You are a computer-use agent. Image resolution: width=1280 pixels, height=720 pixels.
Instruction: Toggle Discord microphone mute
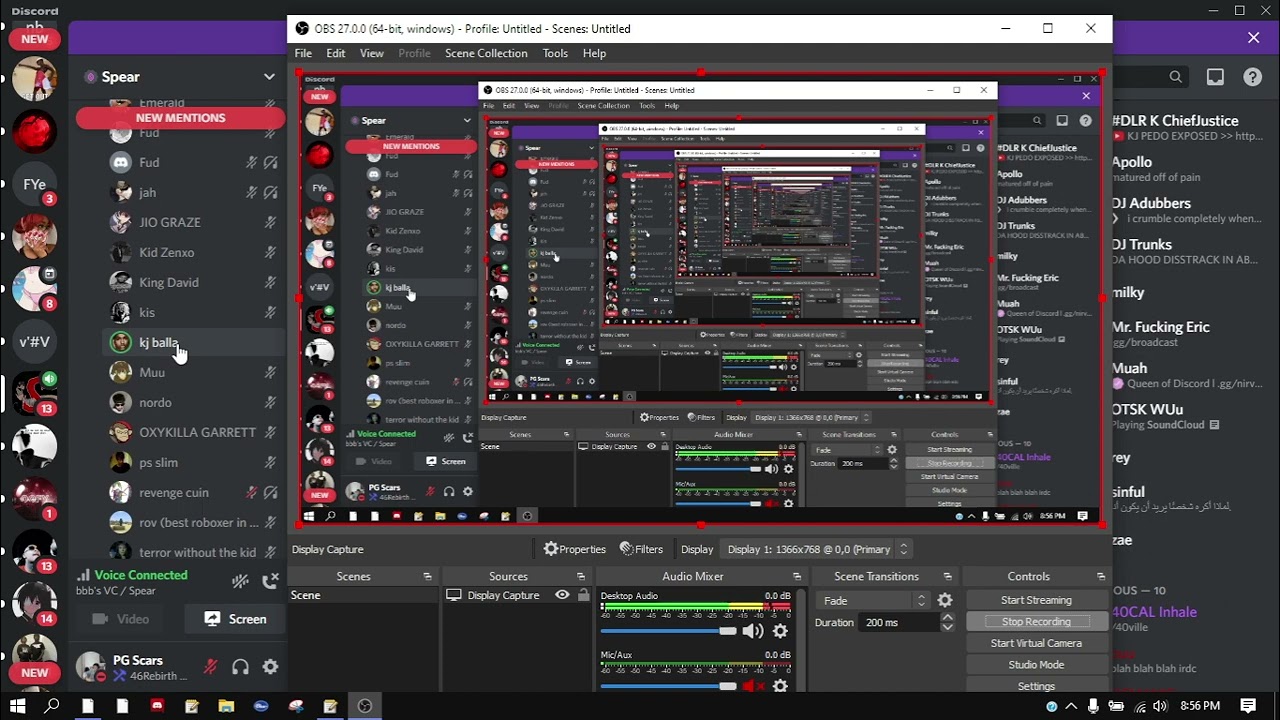coord(211,667)
